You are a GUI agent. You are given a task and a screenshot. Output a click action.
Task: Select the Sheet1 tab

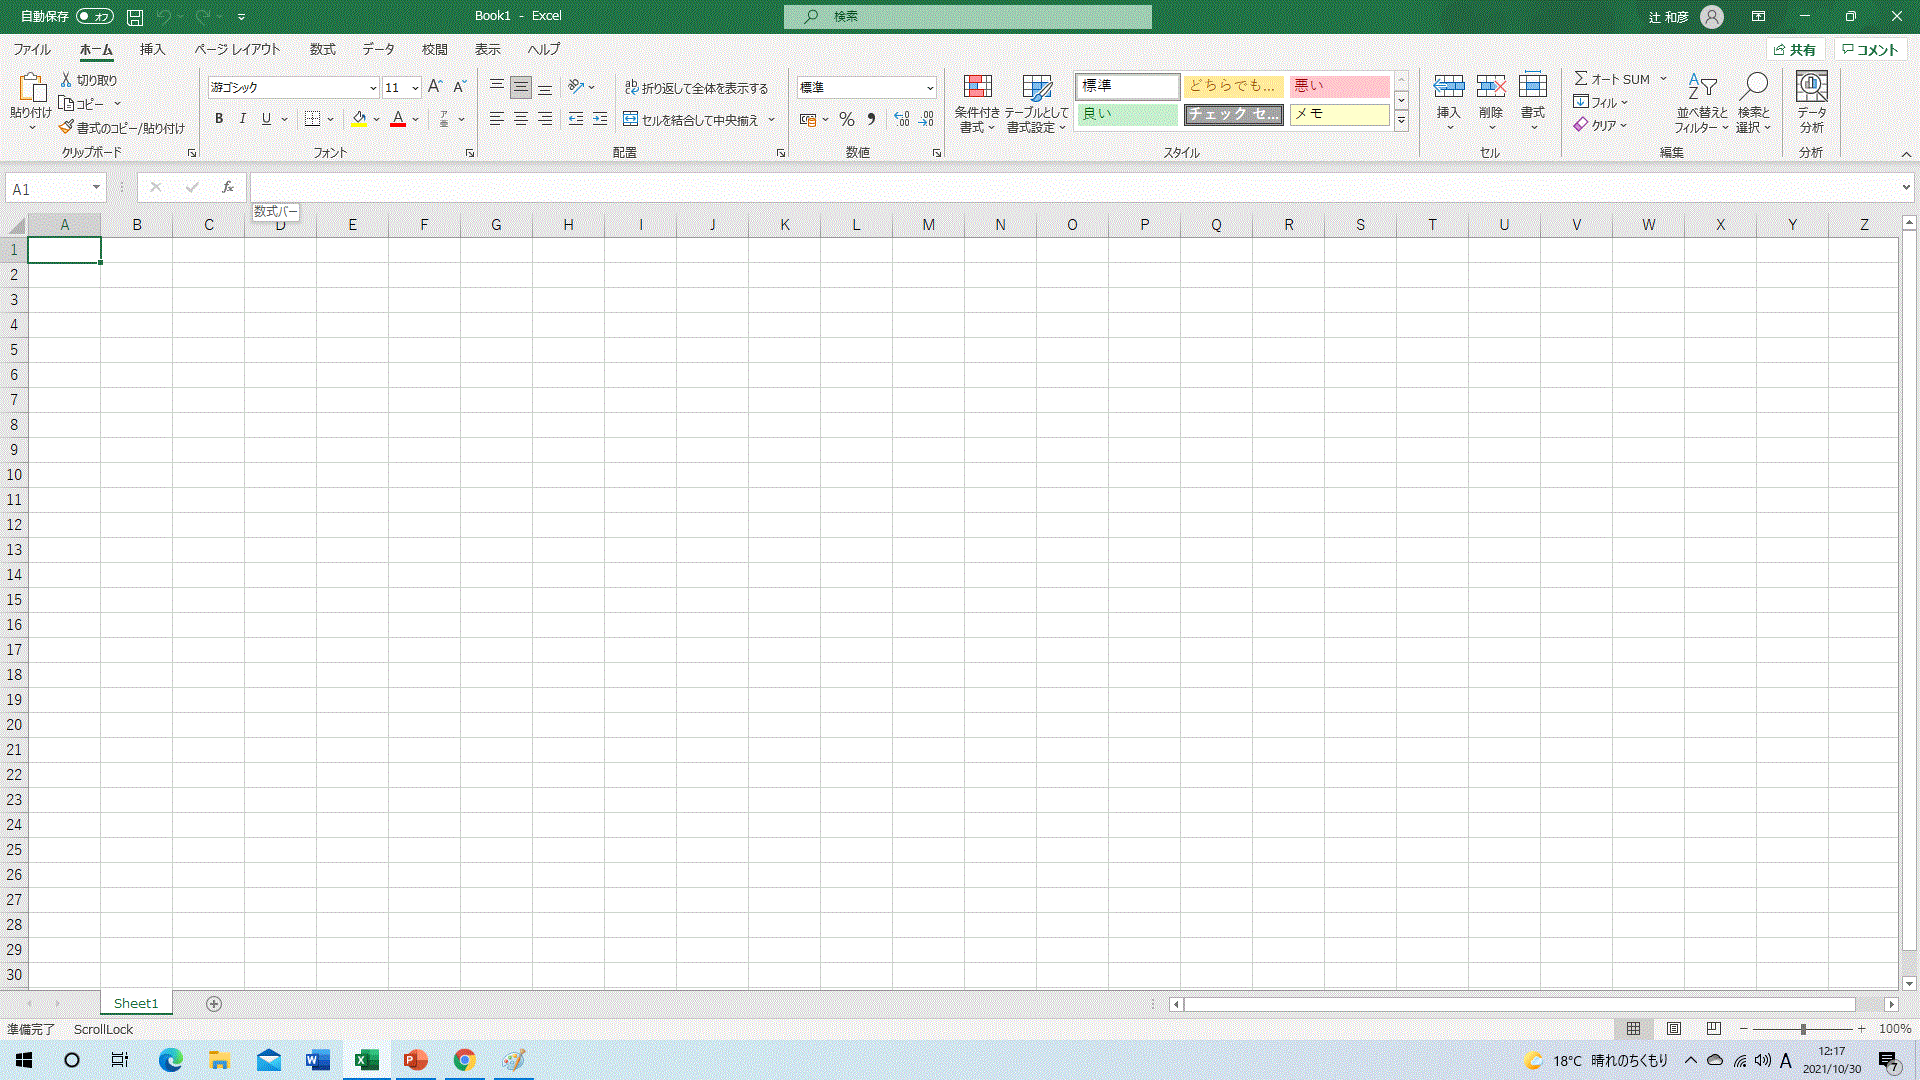(x=136, y=1003)
